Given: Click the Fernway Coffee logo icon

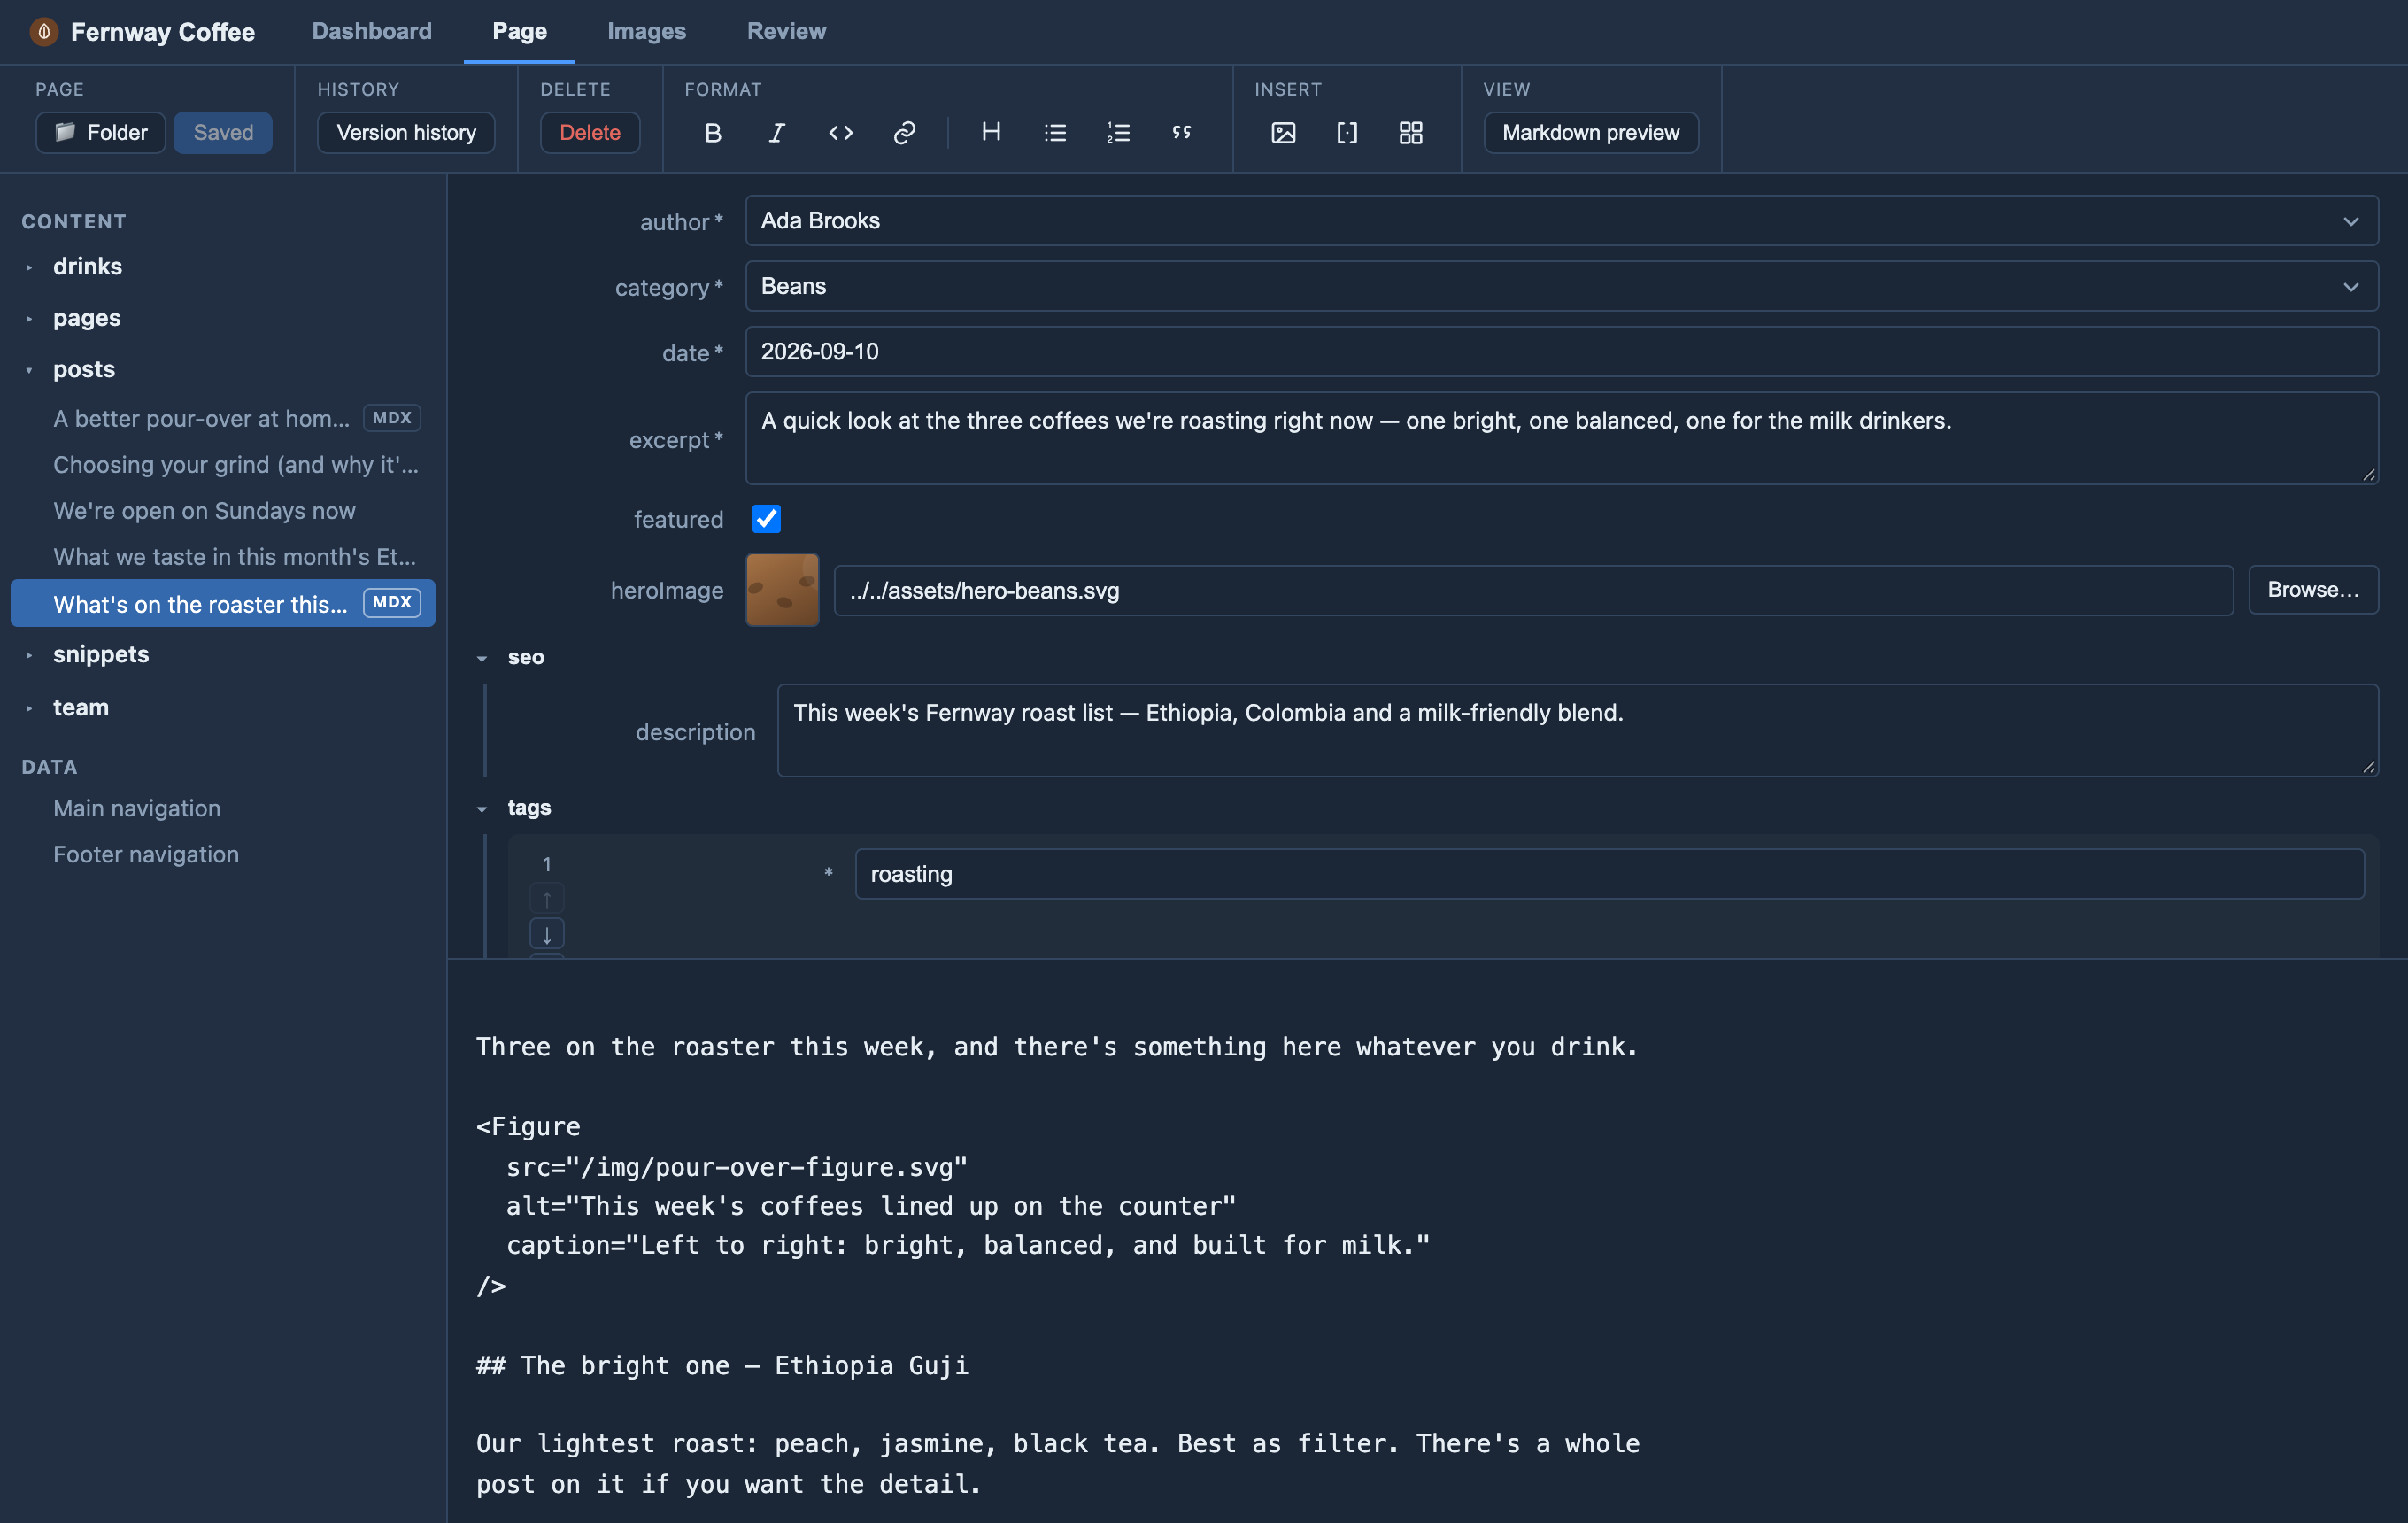Looking at the screenshot, I should click(x=43, y=32).
